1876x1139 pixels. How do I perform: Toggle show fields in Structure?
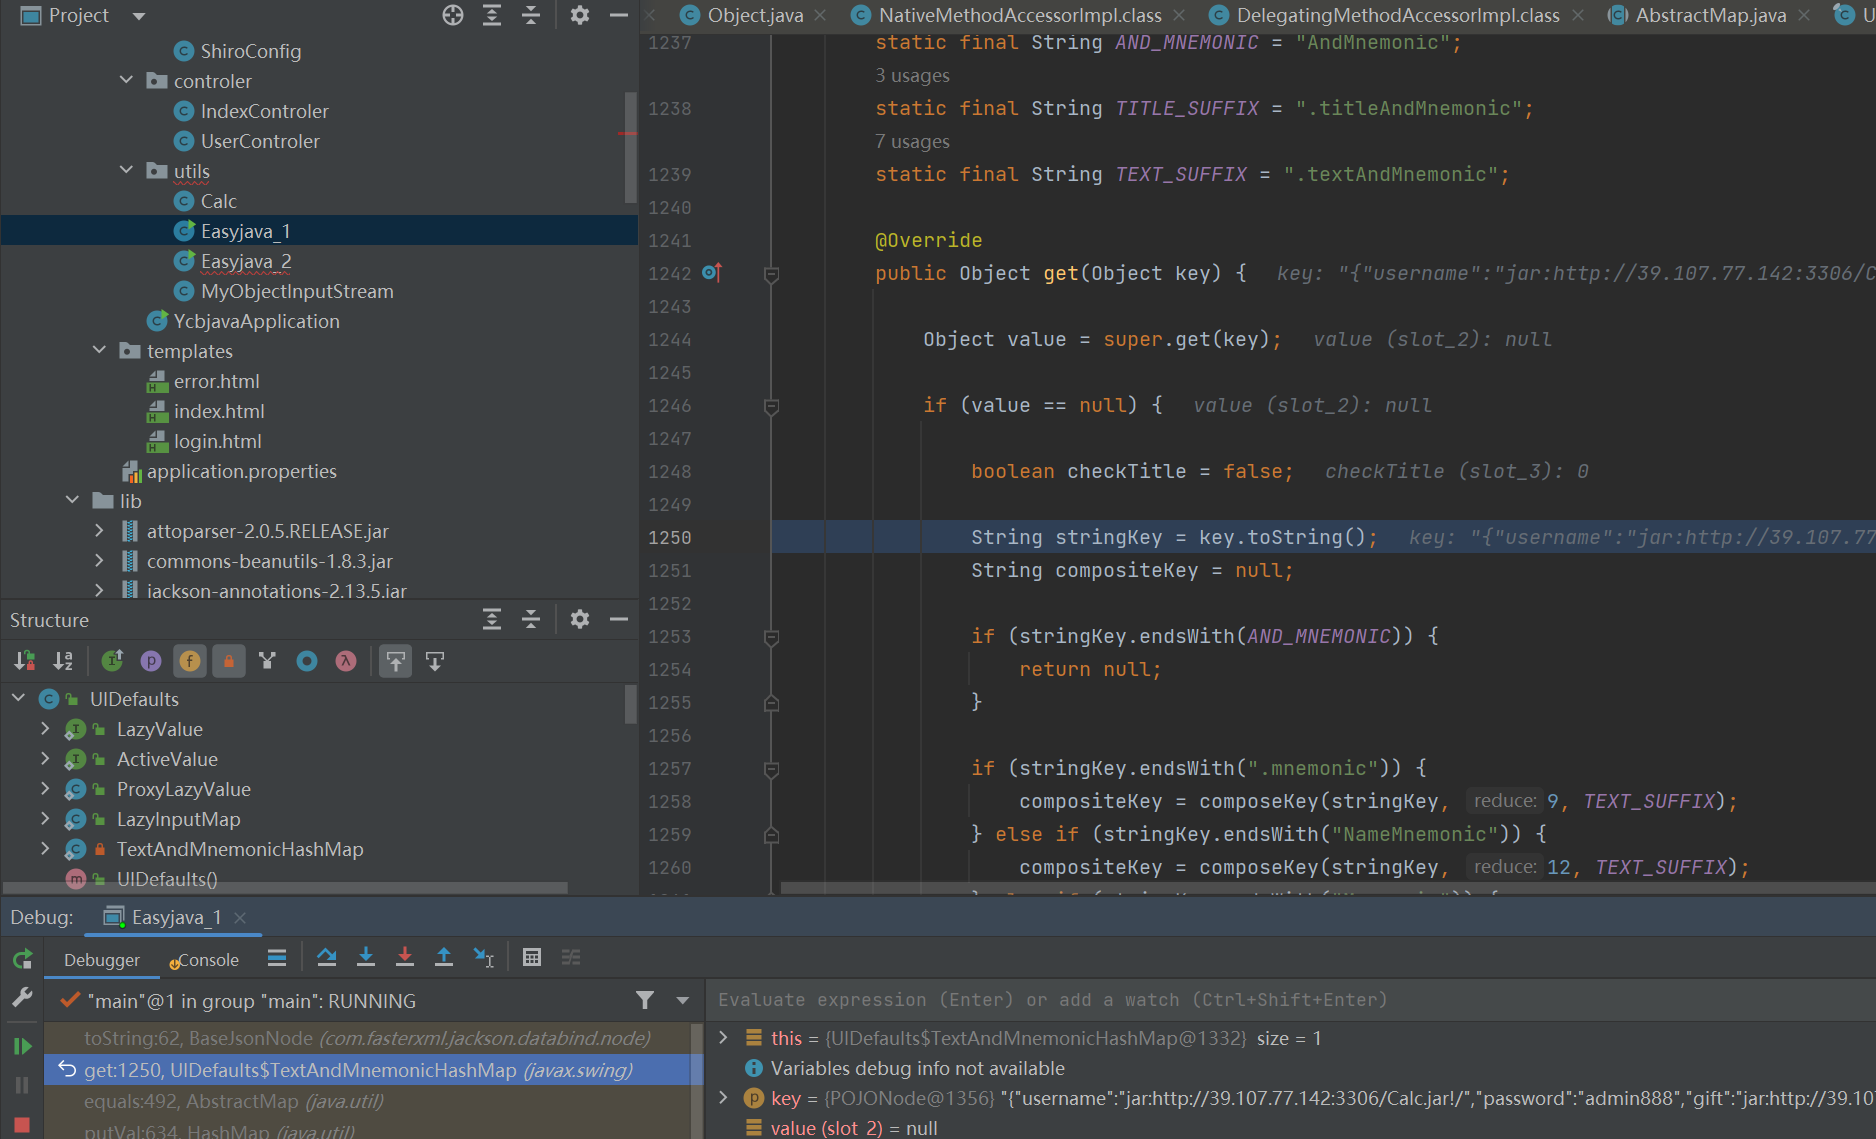(190, 661)
